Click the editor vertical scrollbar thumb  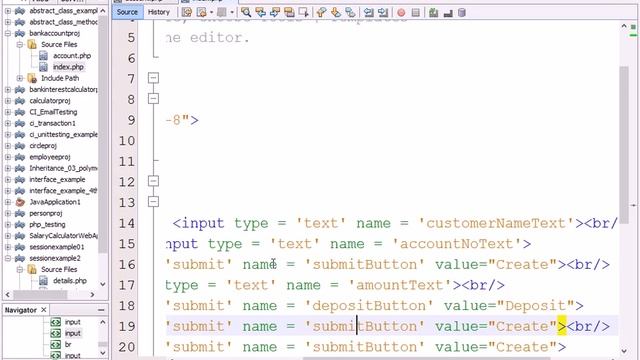click(624, 145)
